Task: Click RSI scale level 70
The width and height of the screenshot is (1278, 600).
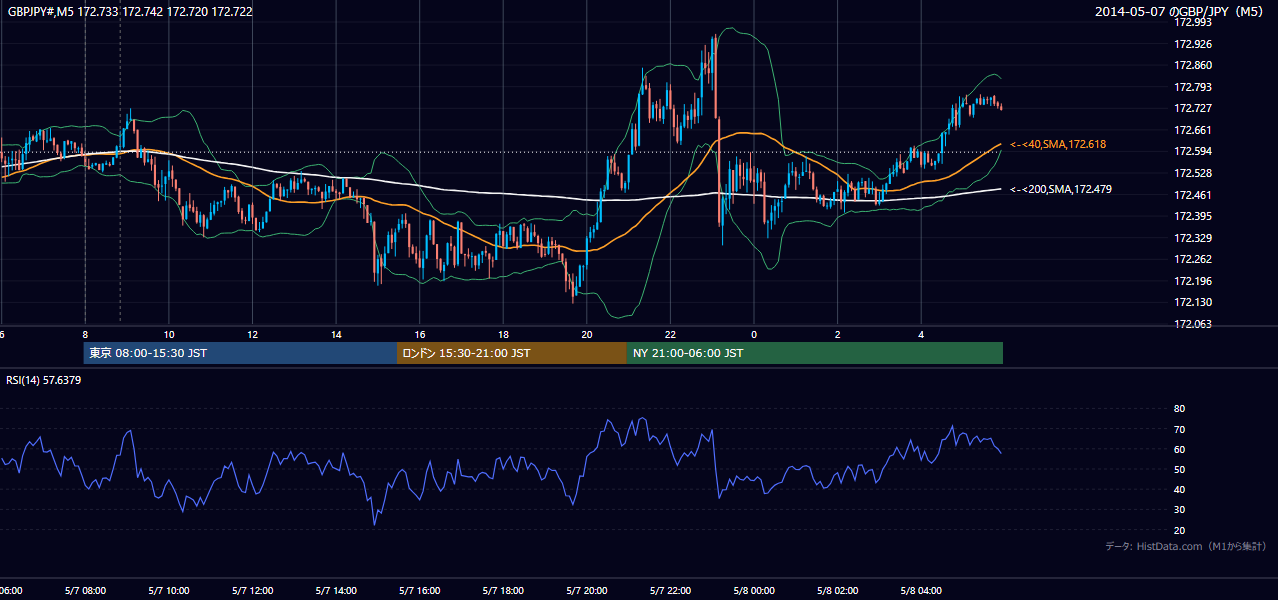Action: tap(1179, 429)
